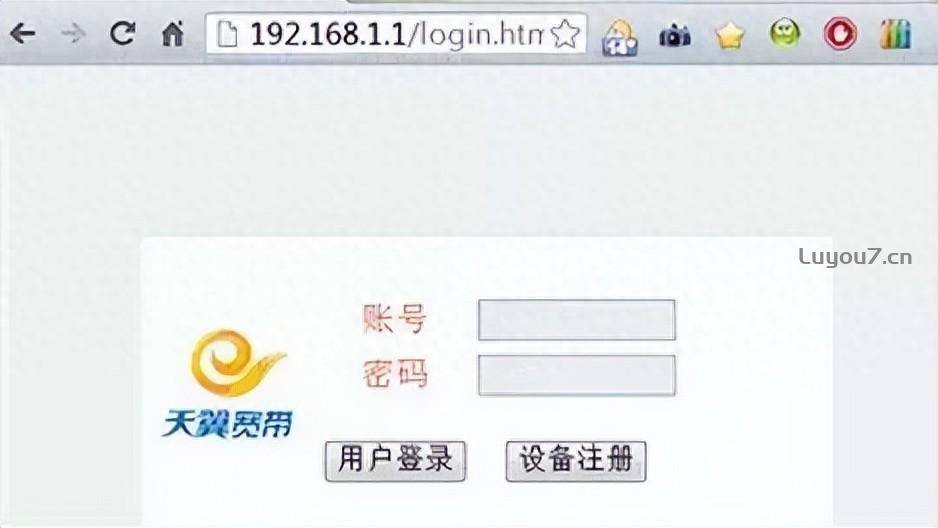Viewport: 938px width, 528px height.
Task: Go to the browser home page
Action: pyautogui.click(x=173, y=33)
